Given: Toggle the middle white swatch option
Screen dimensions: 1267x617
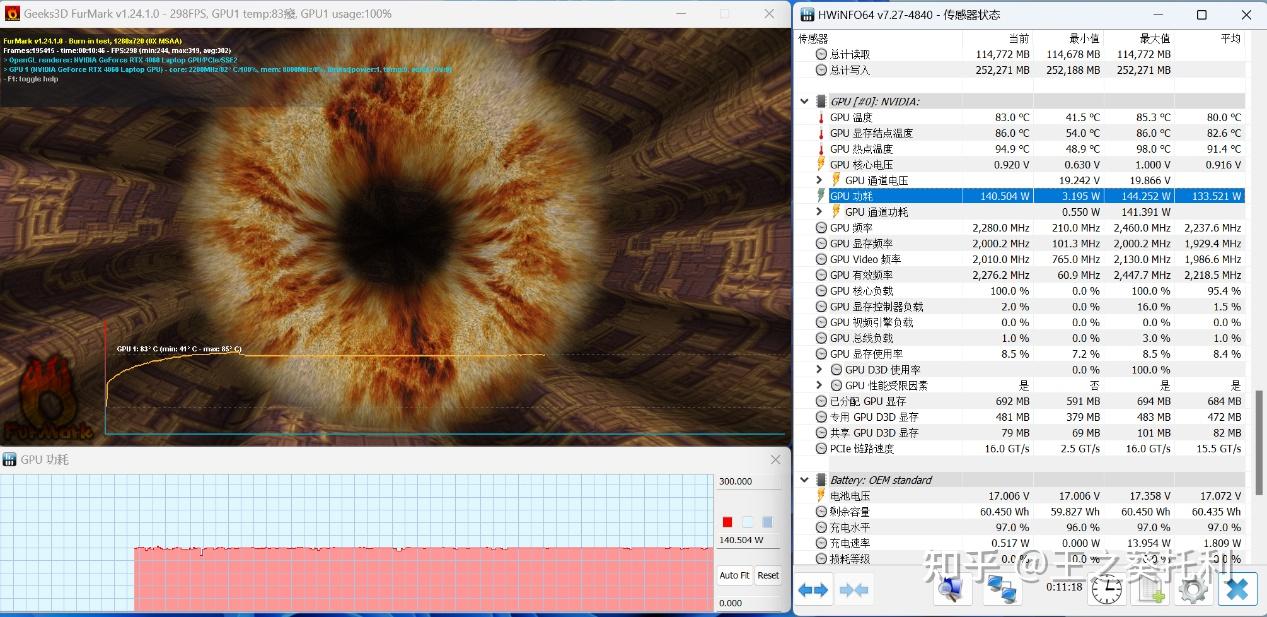Looking at the screenshot, I should coord(748,521).
